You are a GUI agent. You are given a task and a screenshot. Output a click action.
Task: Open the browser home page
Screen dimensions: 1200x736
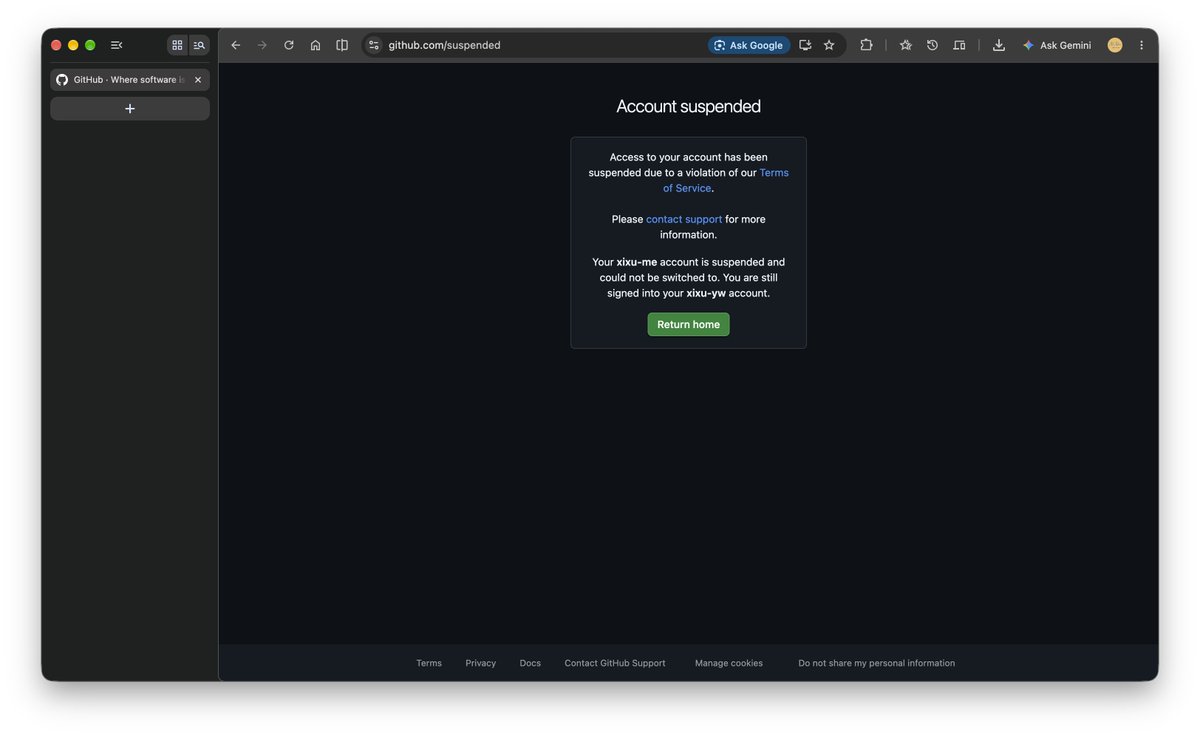pyautogui.click(x=315, y=45)
